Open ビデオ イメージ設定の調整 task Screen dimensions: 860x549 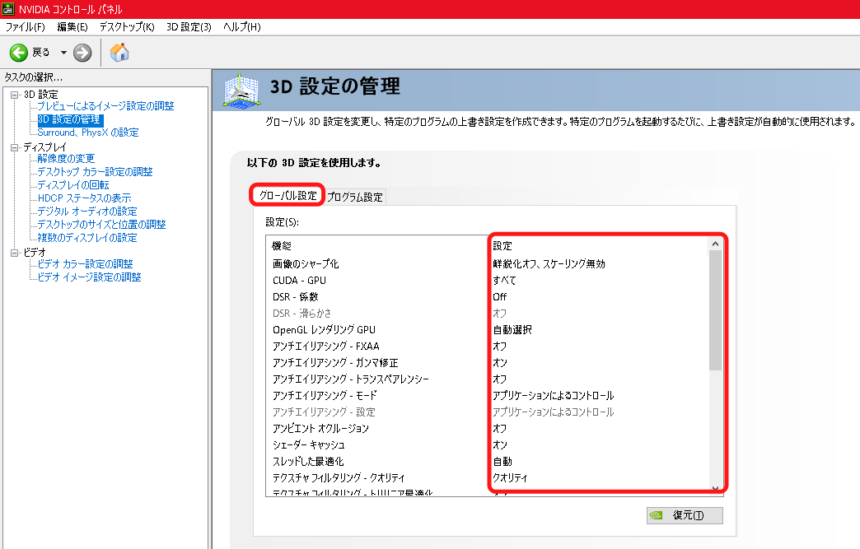(x=89, y=277)
